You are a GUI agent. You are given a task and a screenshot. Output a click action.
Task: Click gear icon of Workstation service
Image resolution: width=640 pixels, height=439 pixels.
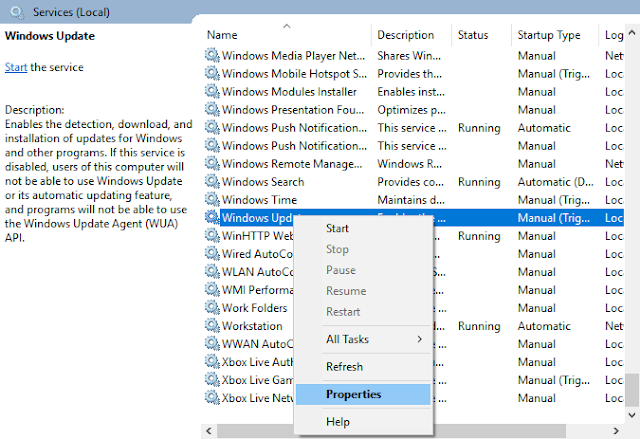pos(212,325)
